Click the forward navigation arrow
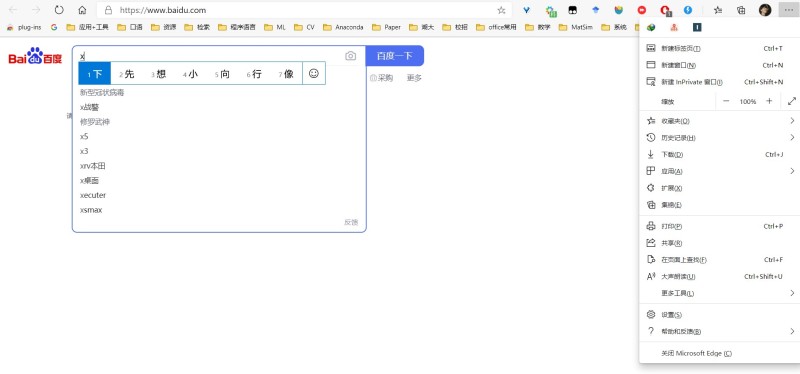This screenshot has width=800, height=374. point(36,10)
